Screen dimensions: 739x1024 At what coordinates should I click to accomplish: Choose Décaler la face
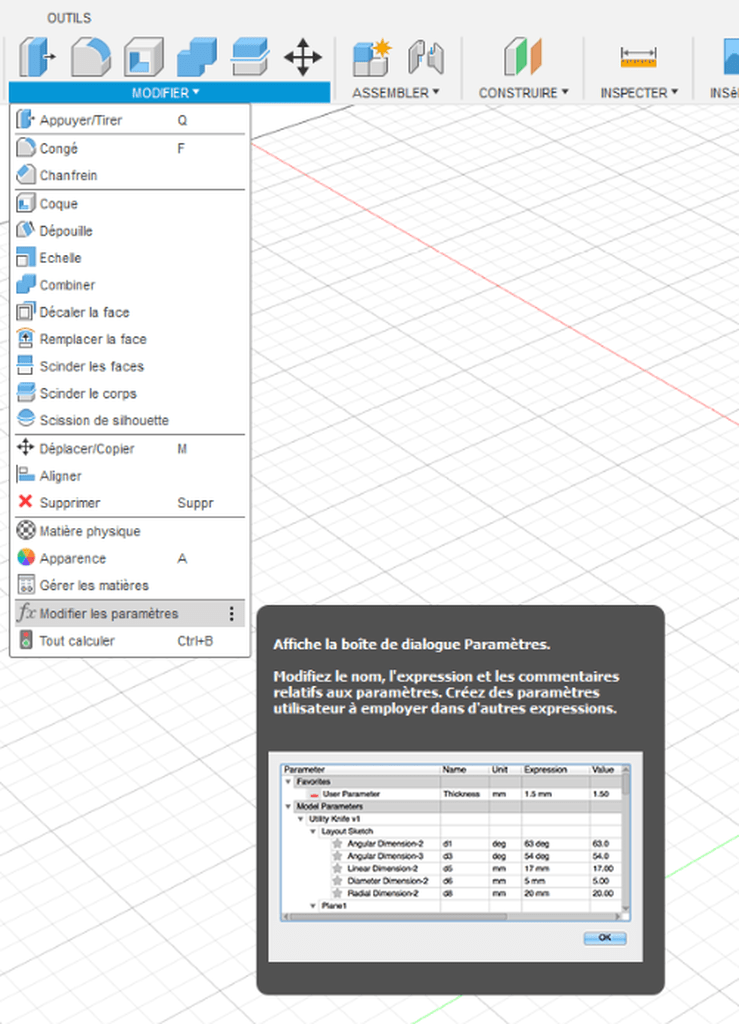pos(130,312)
